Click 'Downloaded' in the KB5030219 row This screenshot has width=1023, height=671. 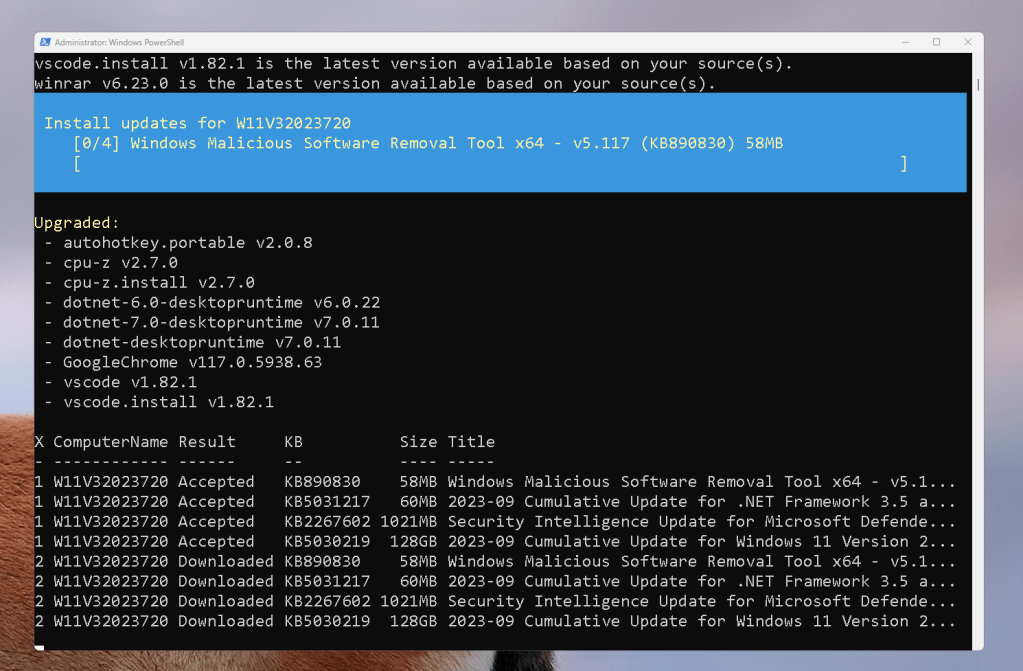pos(226,621)
